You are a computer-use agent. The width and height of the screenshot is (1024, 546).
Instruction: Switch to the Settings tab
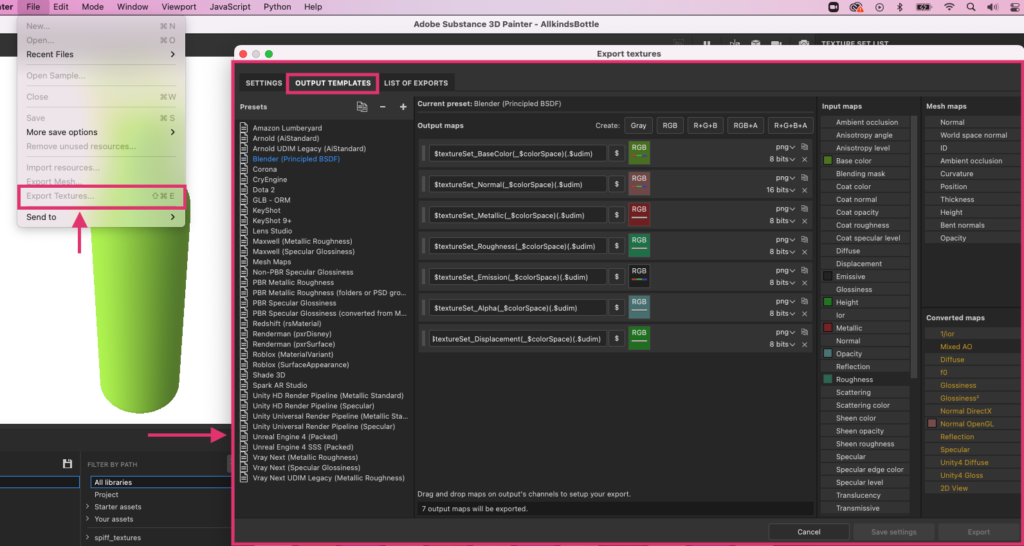(x=264, y=83)
